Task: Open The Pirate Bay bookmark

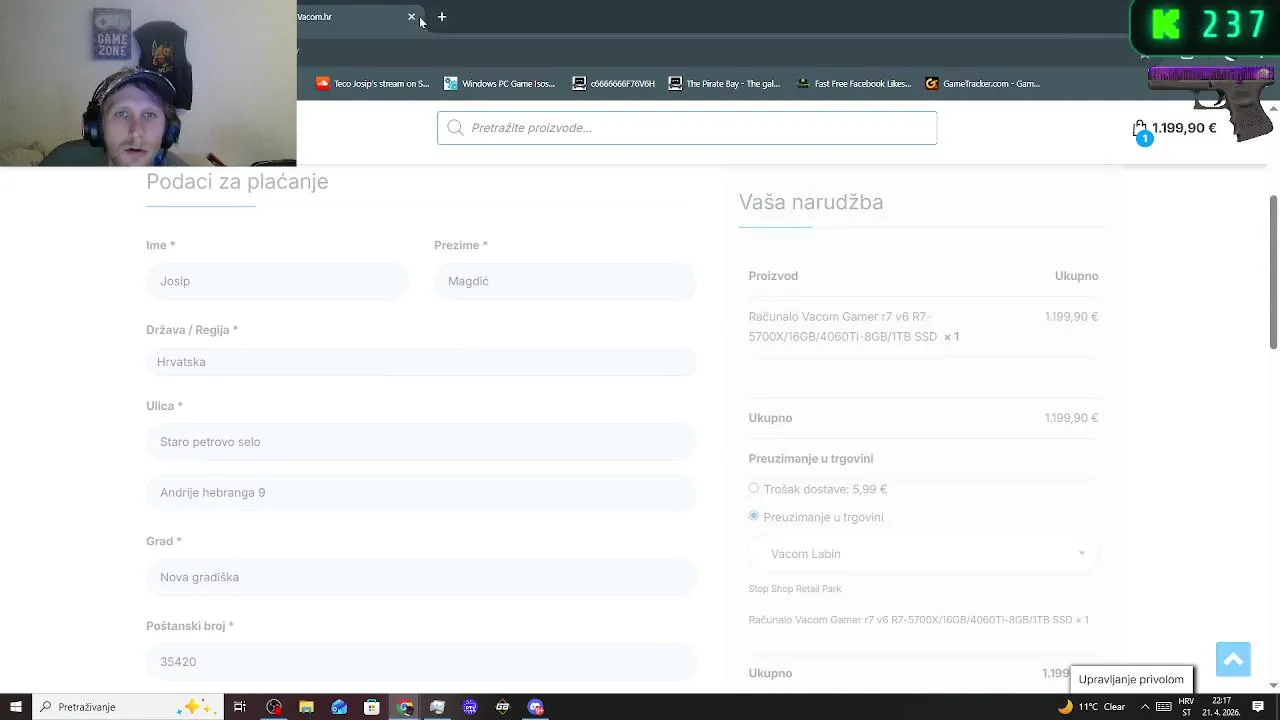Action: (x=724, y=84)
